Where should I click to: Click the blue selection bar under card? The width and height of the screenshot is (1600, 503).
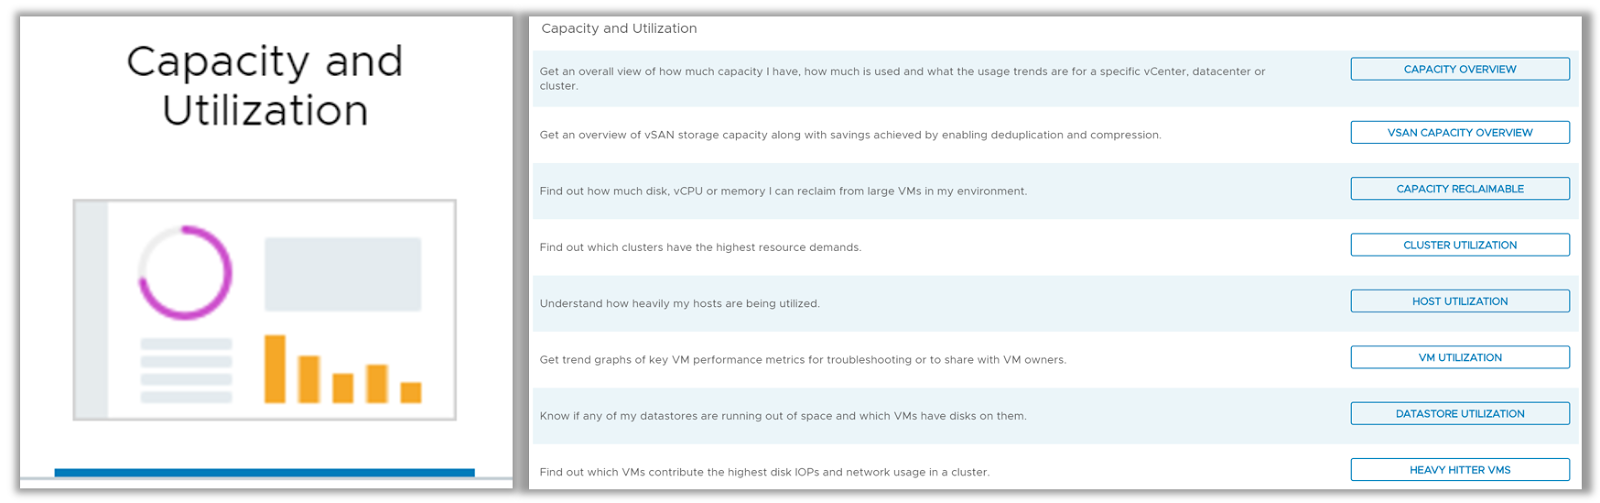click(x=264, y=472)
